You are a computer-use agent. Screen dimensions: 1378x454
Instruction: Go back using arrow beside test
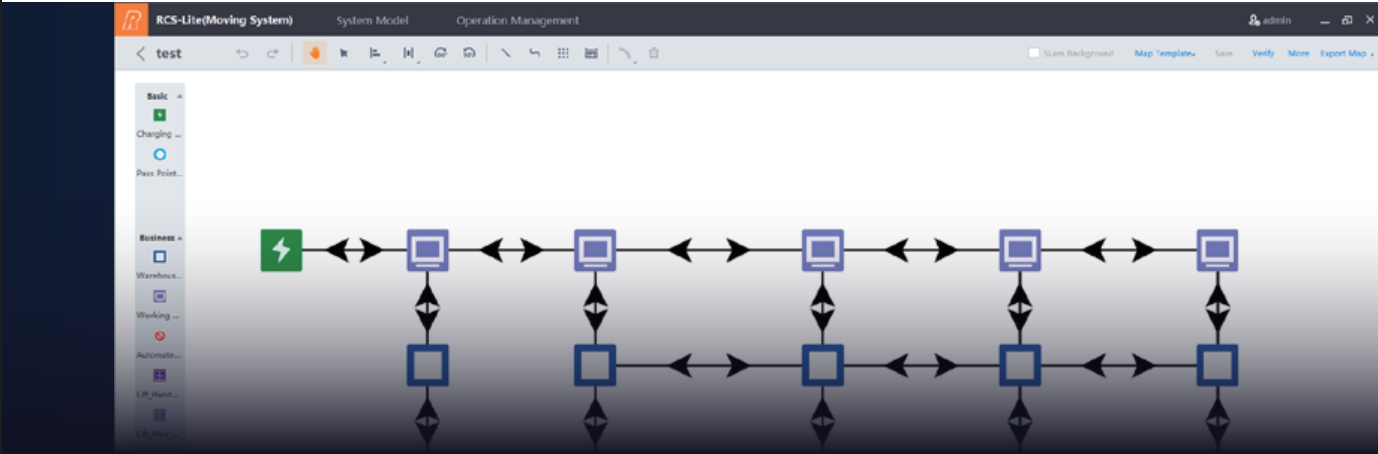(141, 54)
